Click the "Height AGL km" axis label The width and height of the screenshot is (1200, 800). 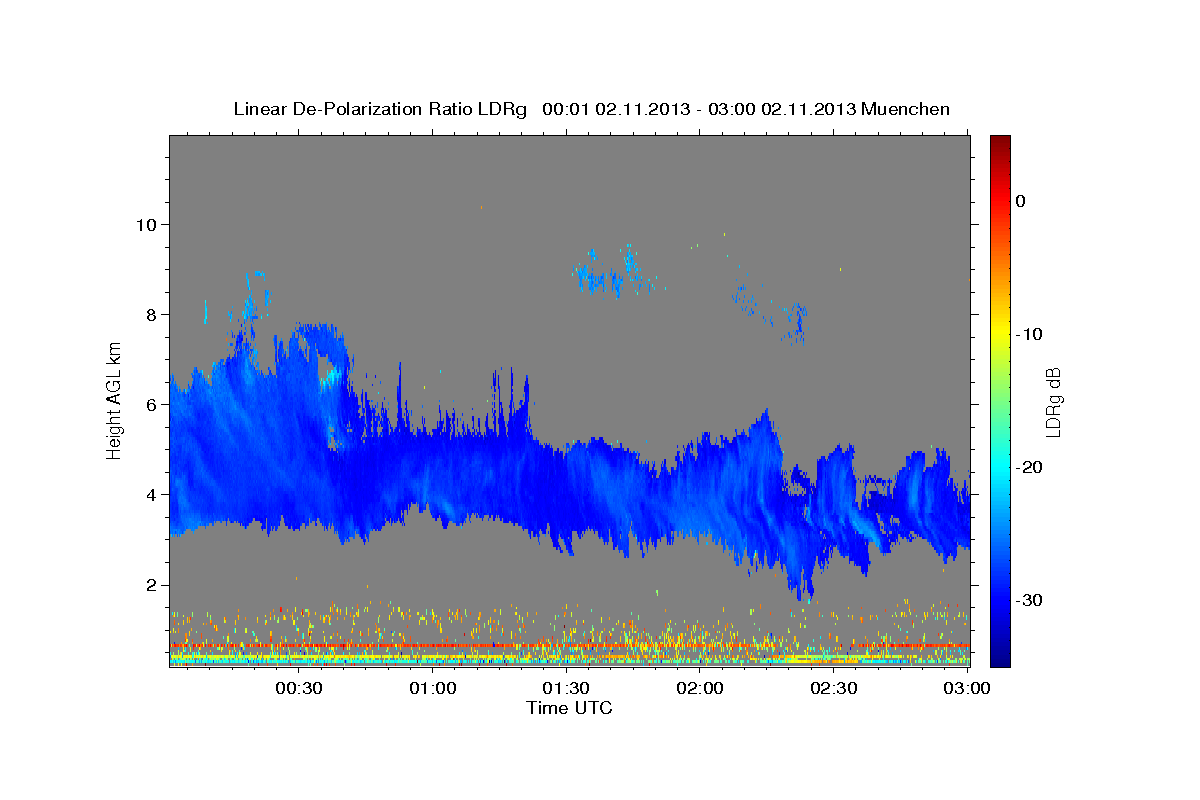[x=115, y=400]
